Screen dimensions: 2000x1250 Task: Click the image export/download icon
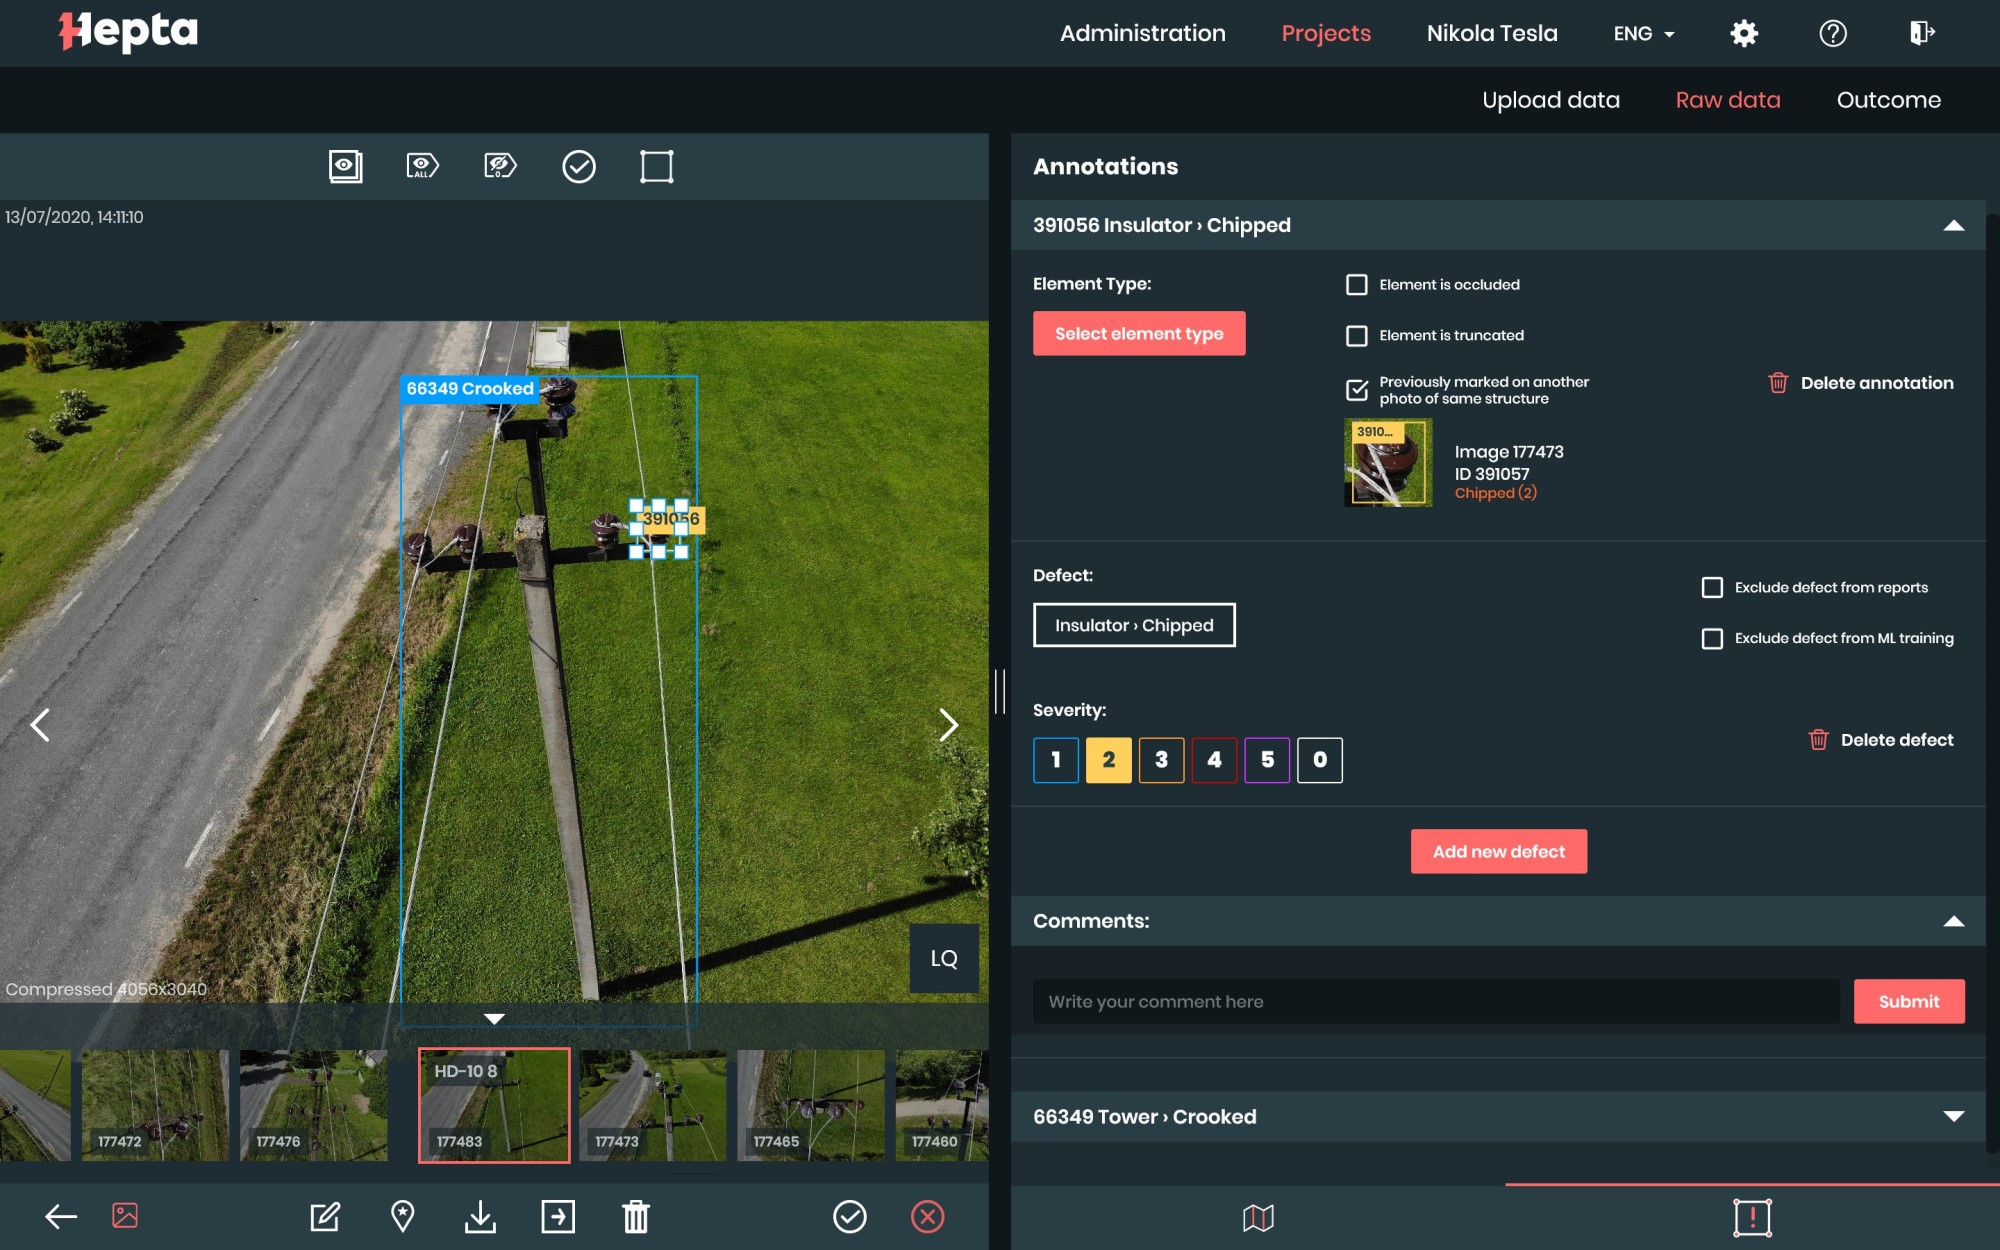[x=481, y=1215]
